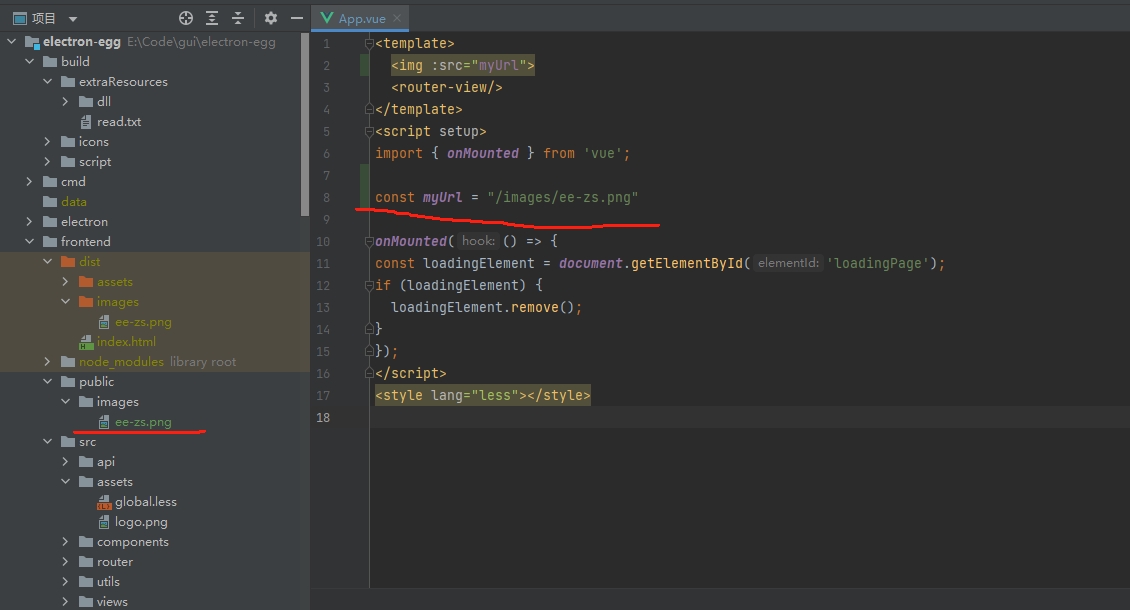Collapse the images chevron under public

[x=66, y=402]
